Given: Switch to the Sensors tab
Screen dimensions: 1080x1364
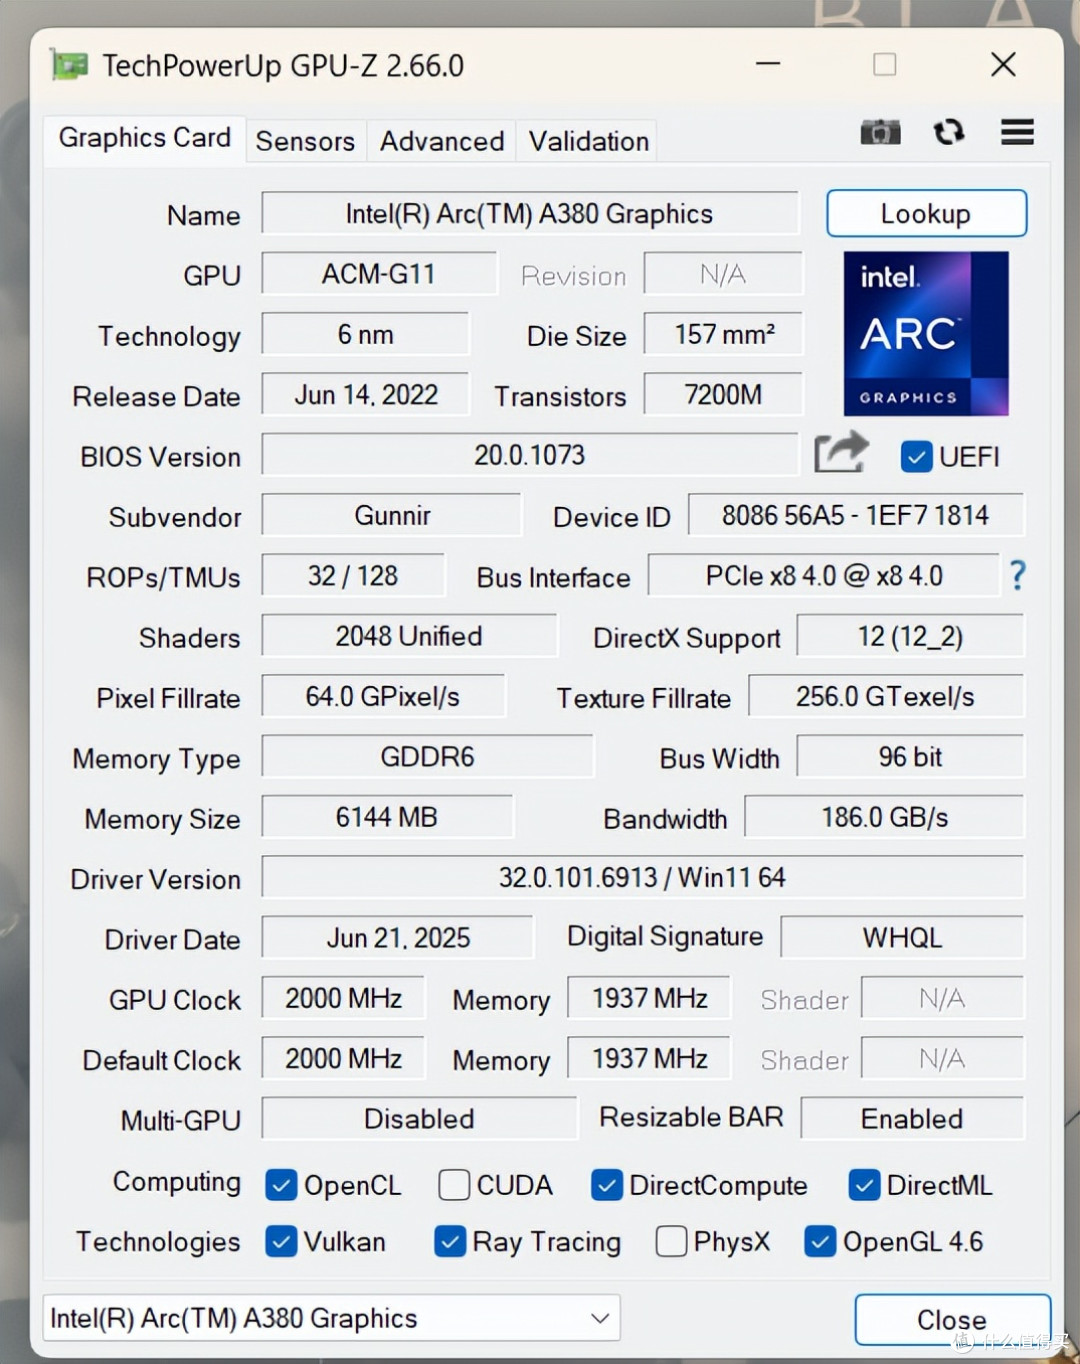Looking at the screenshot, I should [x=305, y=141].
